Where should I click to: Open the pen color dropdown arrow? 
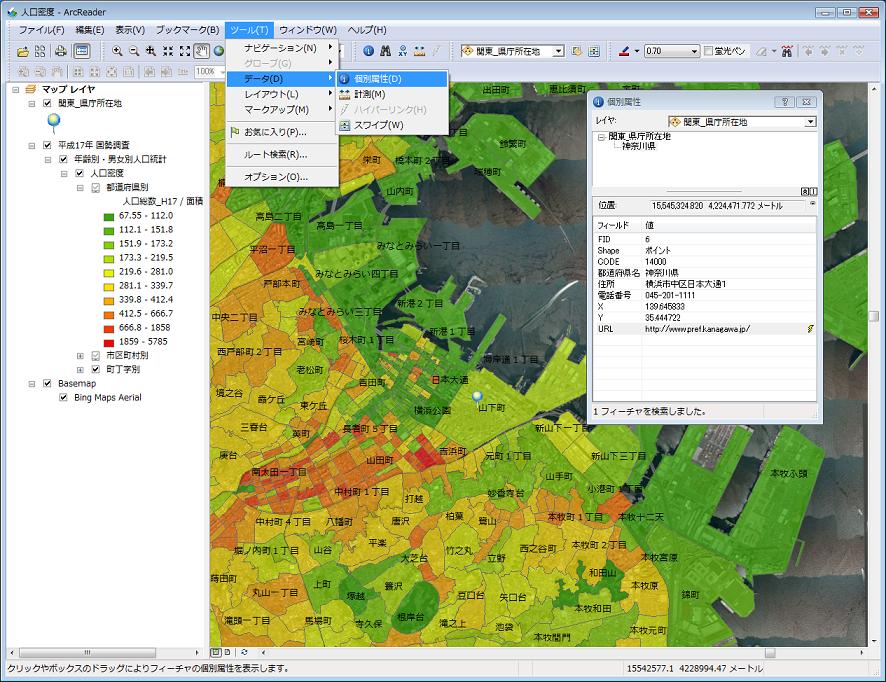637,51
